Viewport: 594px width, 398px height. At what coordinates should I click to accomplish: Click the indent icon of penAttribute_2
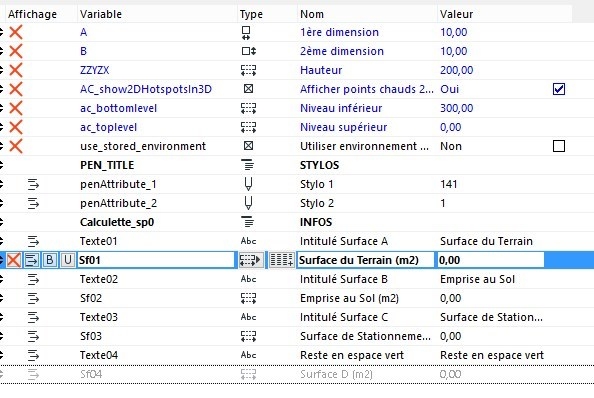(x=33, y=203)
